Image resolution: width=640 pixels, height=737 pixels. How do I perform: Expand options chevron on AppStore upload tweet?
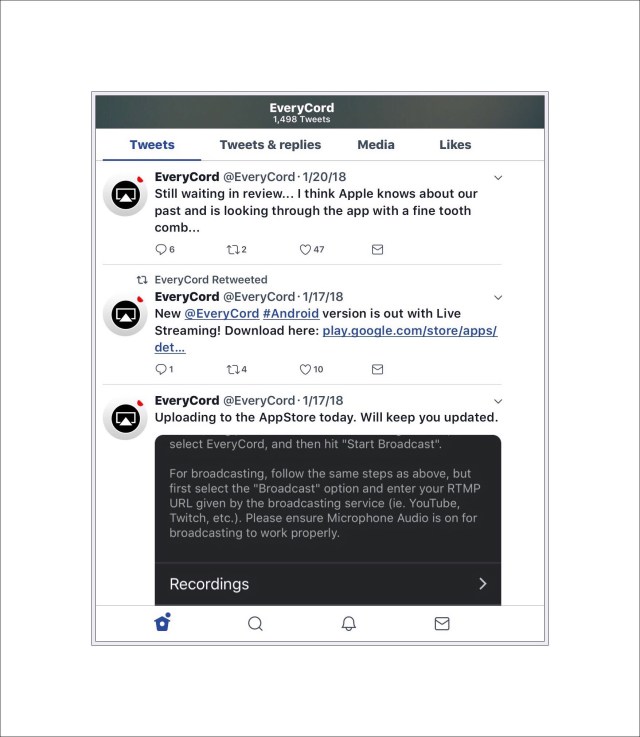(x=498, y=401)
